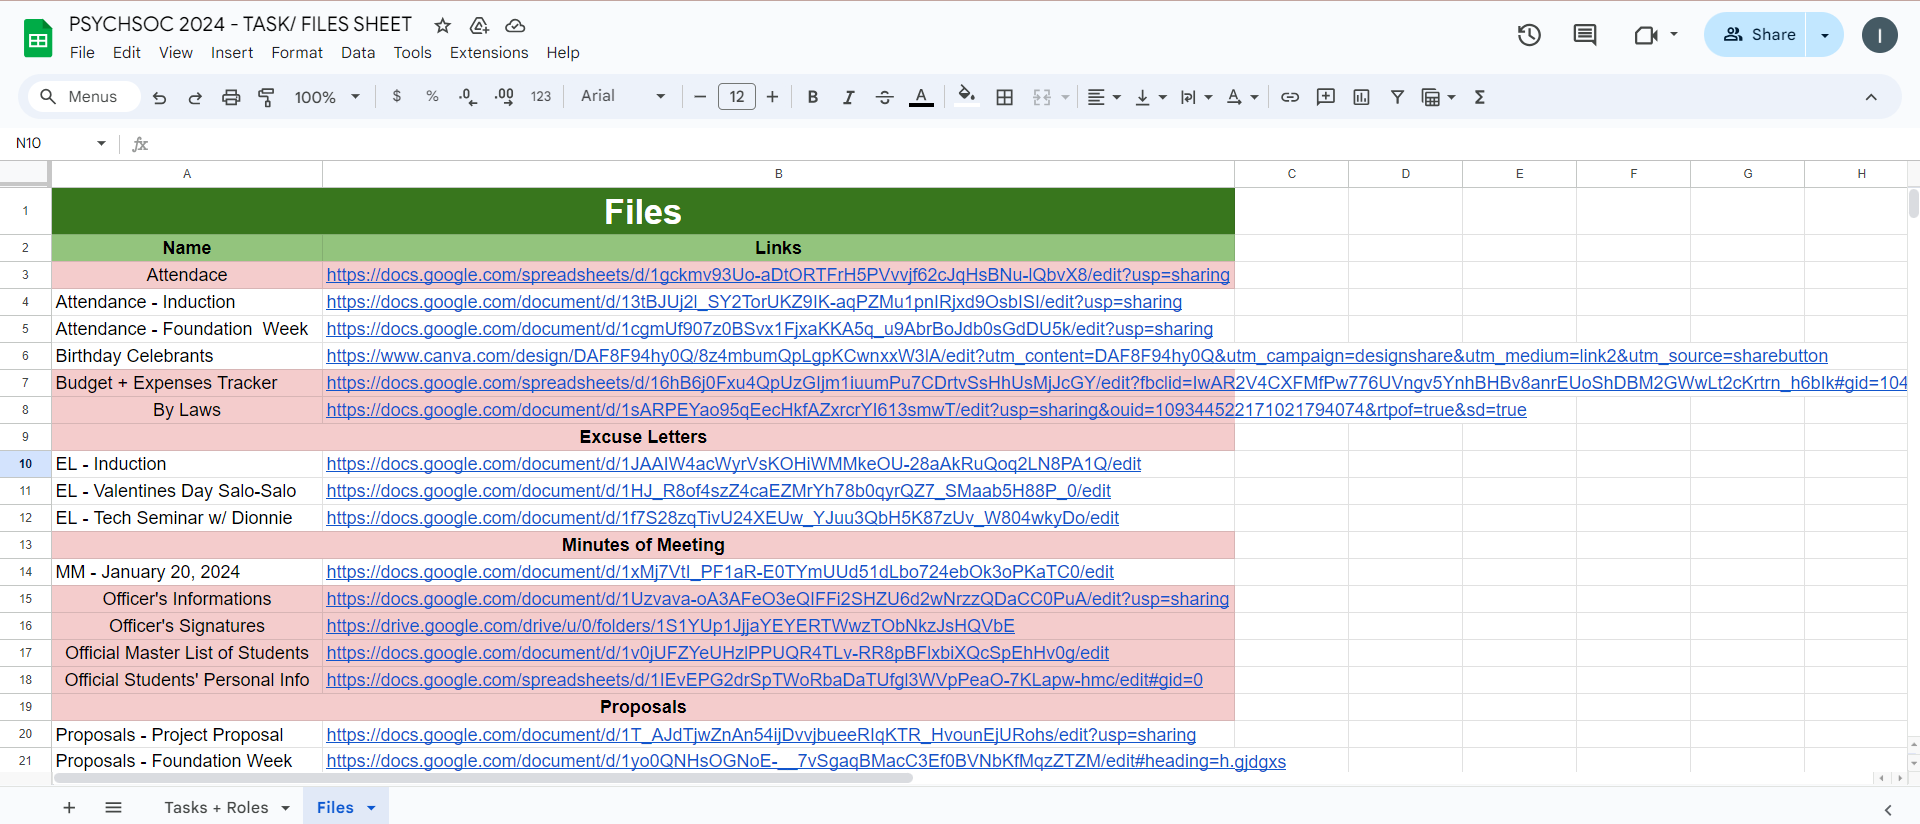Open the Arial font dropdown
The image size is (1920, 824).
[x=623, y=97]
